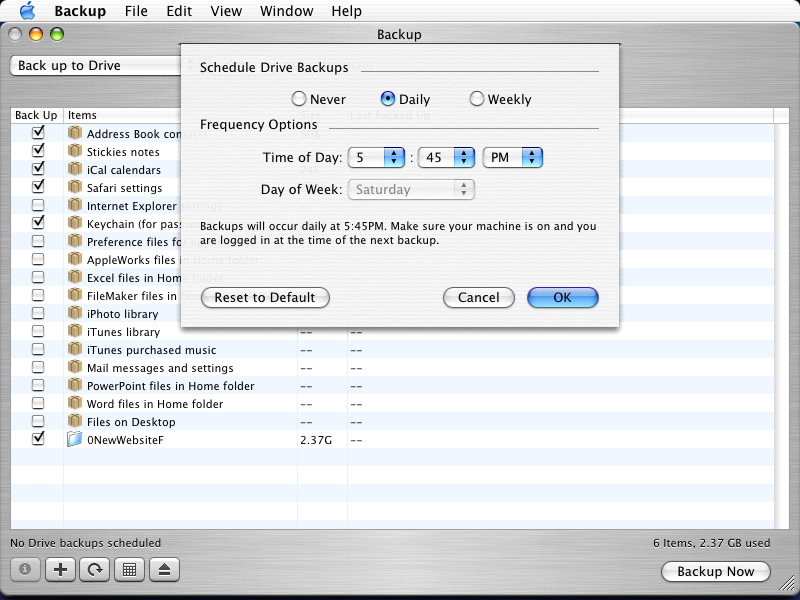The width and height of the screenshot is (800, 600).
Task: Uncheck the 0NewWebsiteF backup checkbox
Action: tap(38, 438)
